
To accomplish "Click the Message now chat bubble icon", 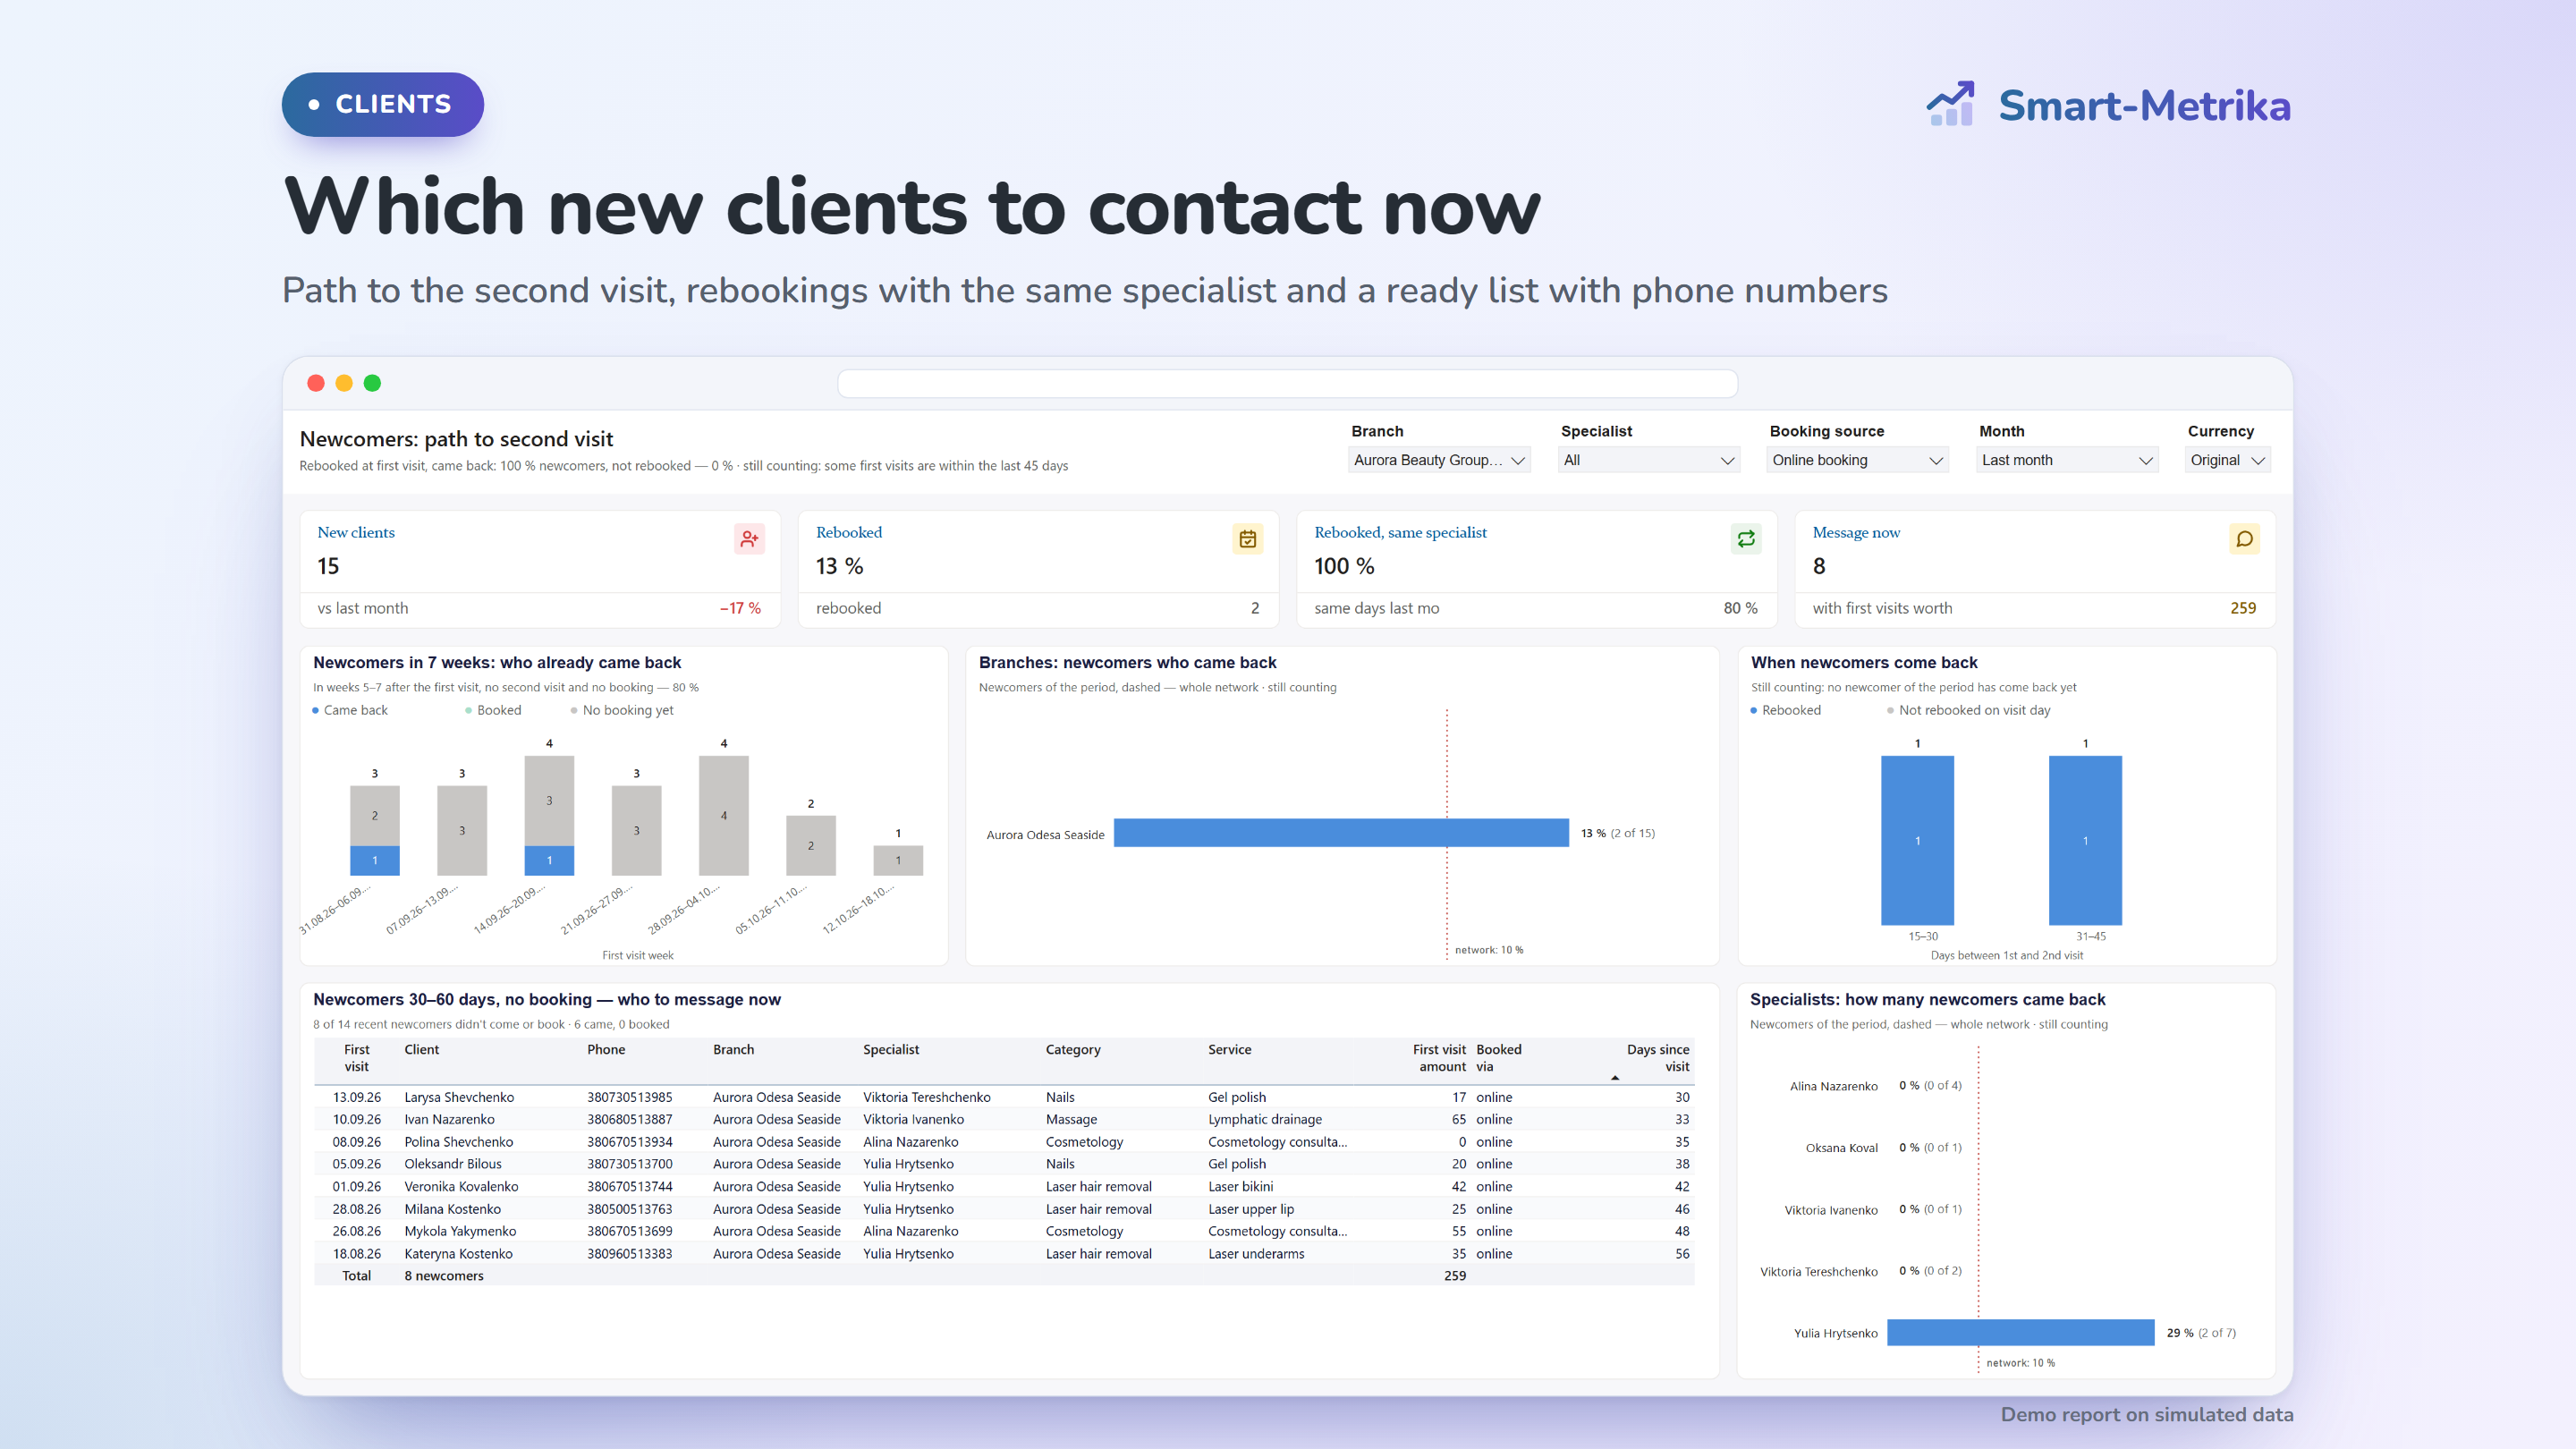I will click(x=2244, y=539).
